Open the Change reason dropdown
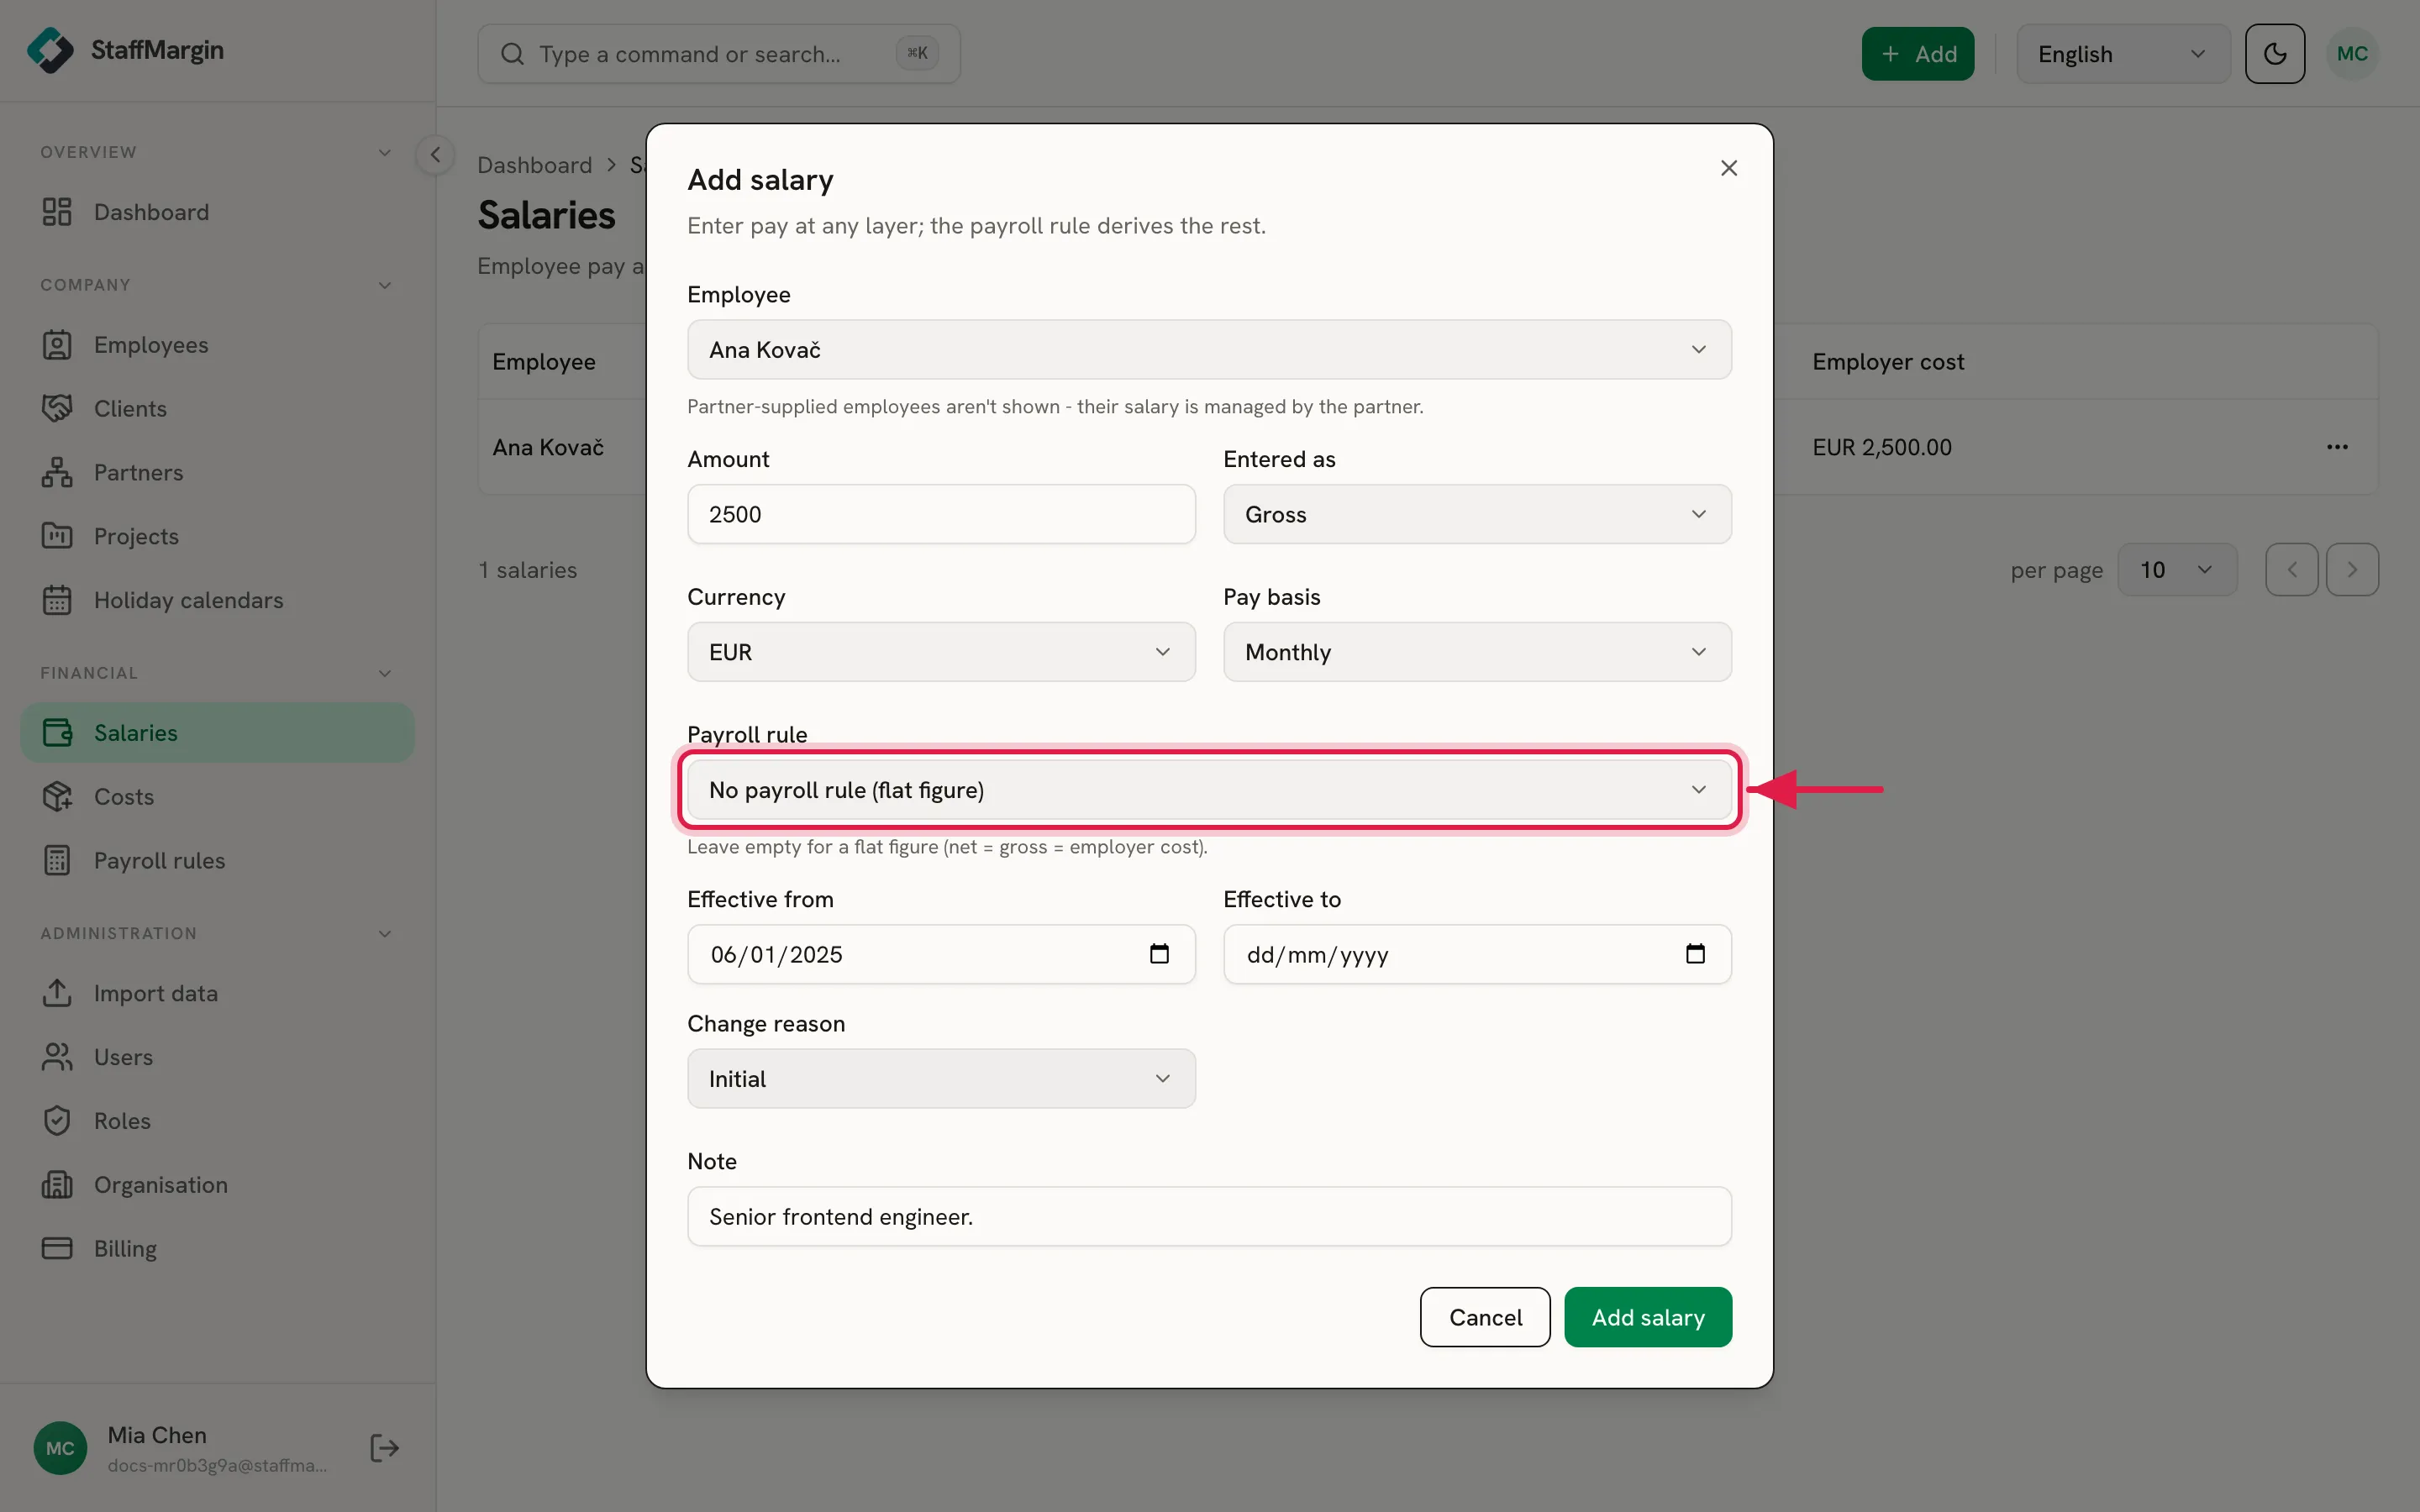 coord(941,1079)
